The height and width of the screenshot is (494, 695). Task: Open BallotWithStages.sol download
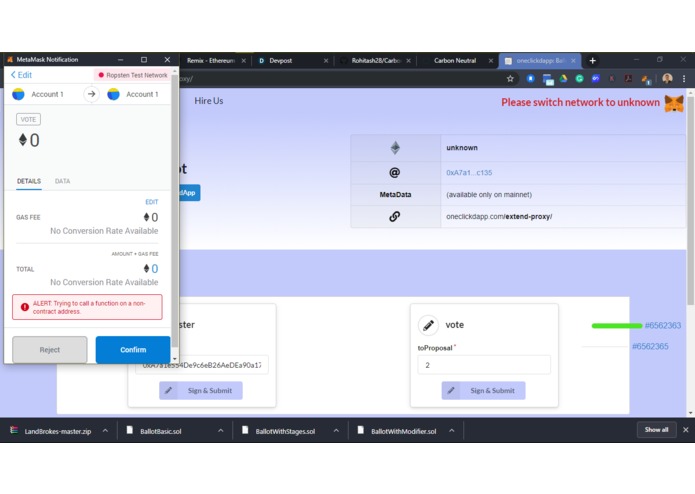(279, 431)
